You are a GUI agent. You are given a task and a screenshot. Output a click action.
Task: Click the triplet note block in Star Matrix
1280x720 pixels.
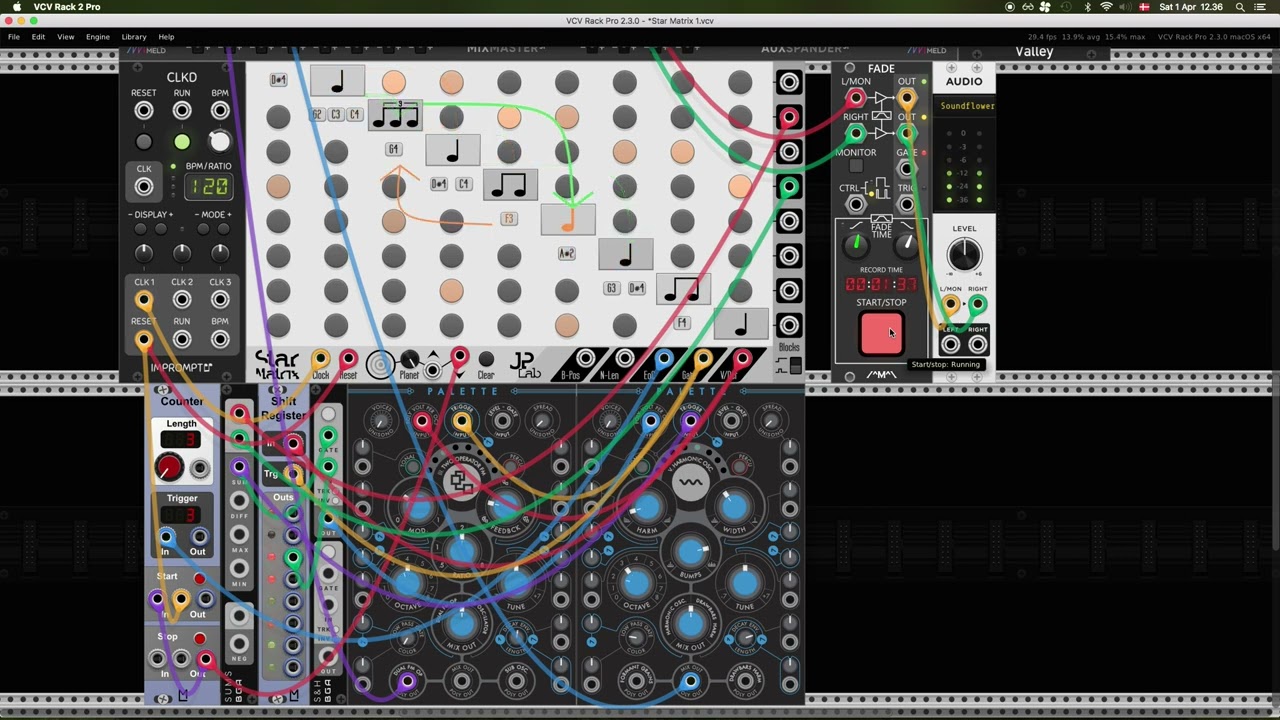pyautogui.click(x=395, y=115)
